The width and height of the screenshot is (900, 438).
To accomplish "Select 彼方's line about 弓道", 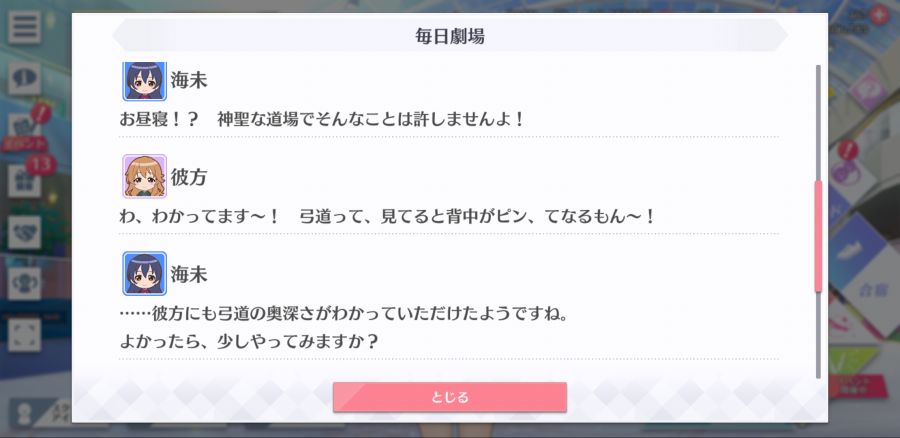I will point(387,217).
